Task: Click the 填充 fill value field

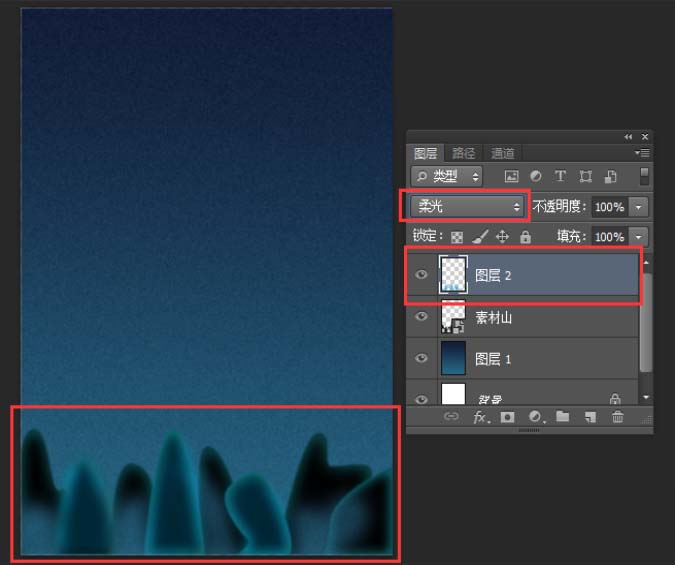Action: [x=609, y=236]
